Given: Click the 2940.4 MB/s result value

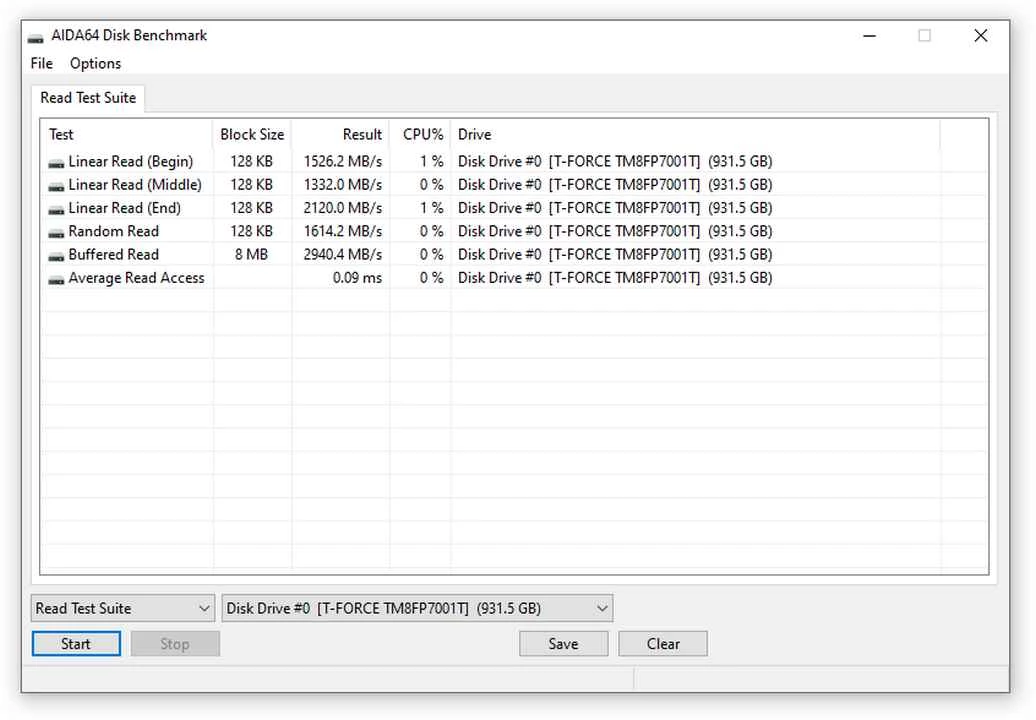Looking at the screenshot, I should coord(343,254).
